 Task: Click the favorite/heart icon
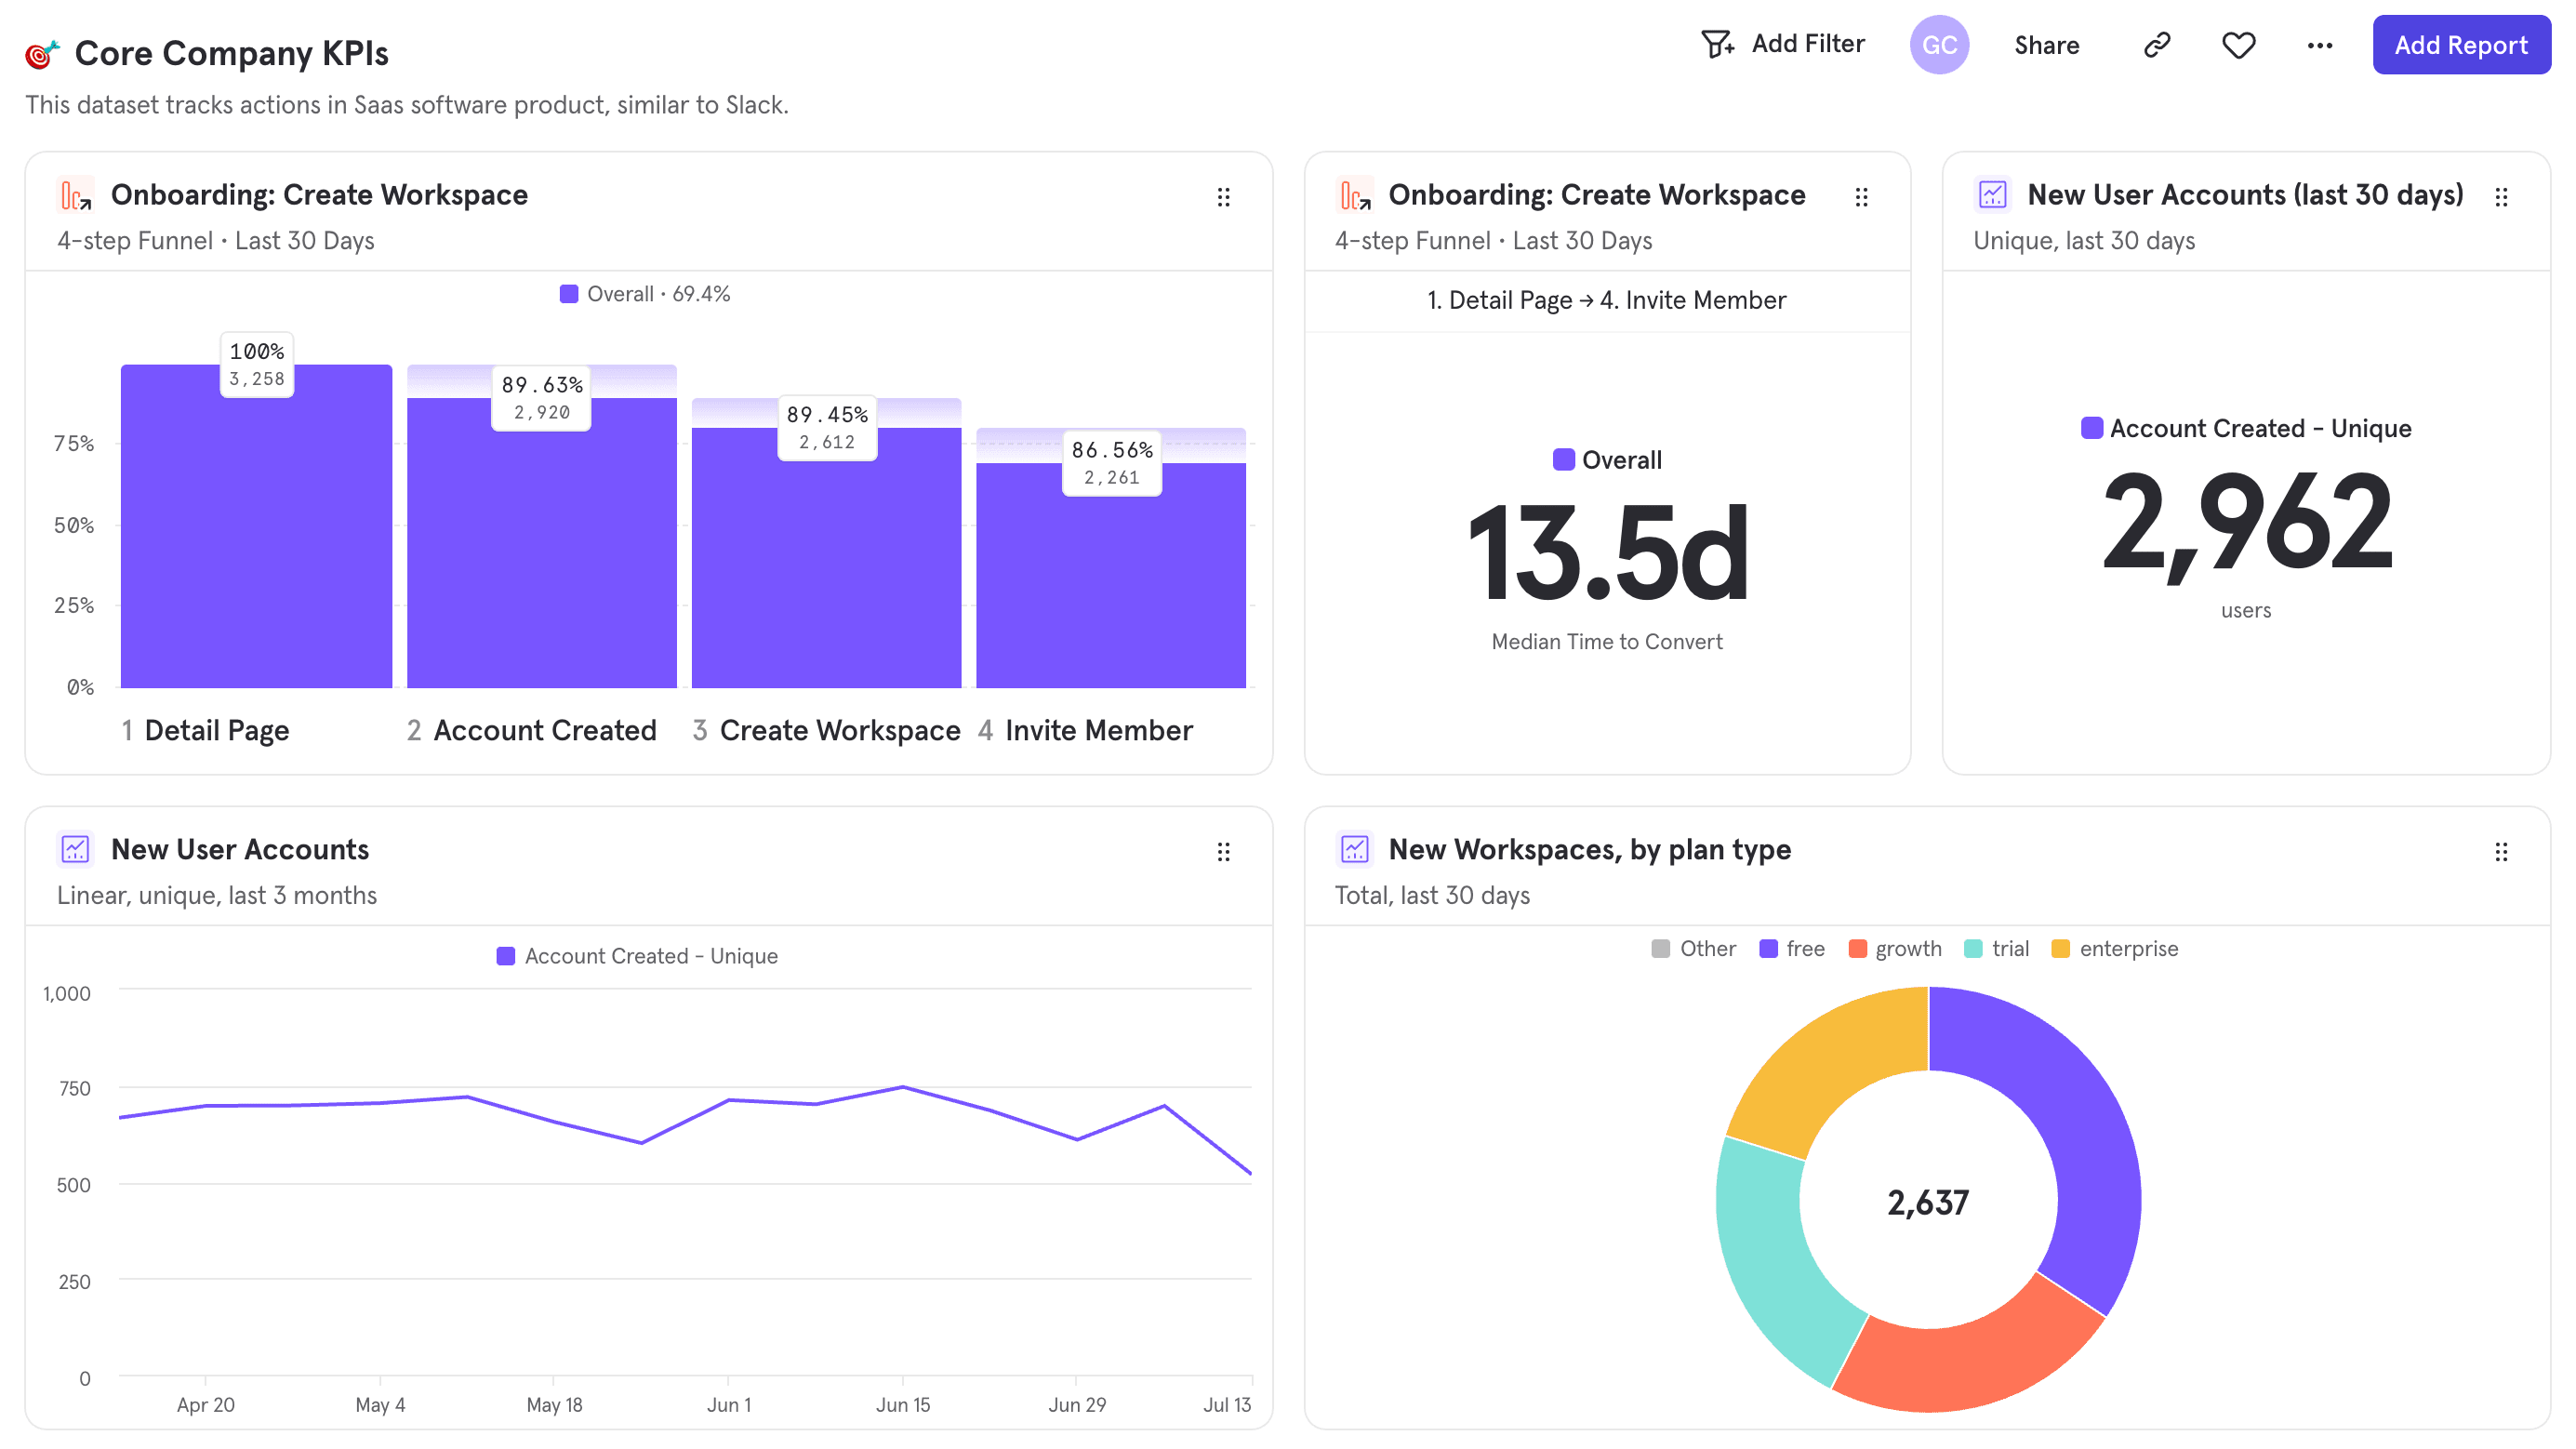click(2238, 46)
